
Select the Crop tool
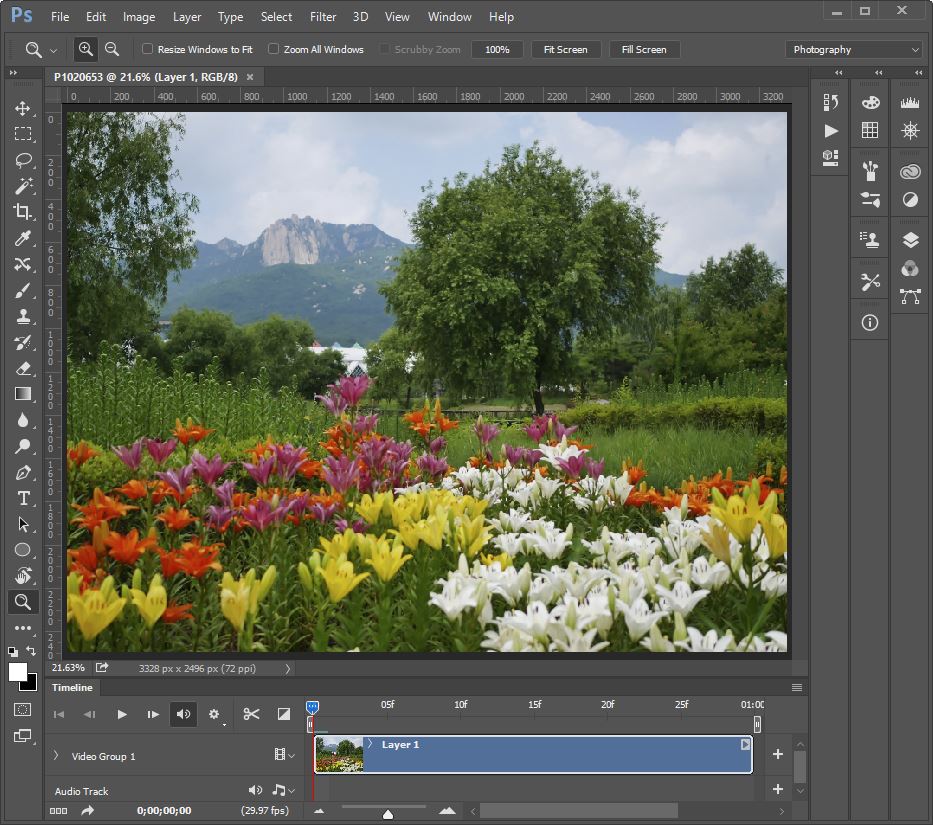click(x=22, y=212)
